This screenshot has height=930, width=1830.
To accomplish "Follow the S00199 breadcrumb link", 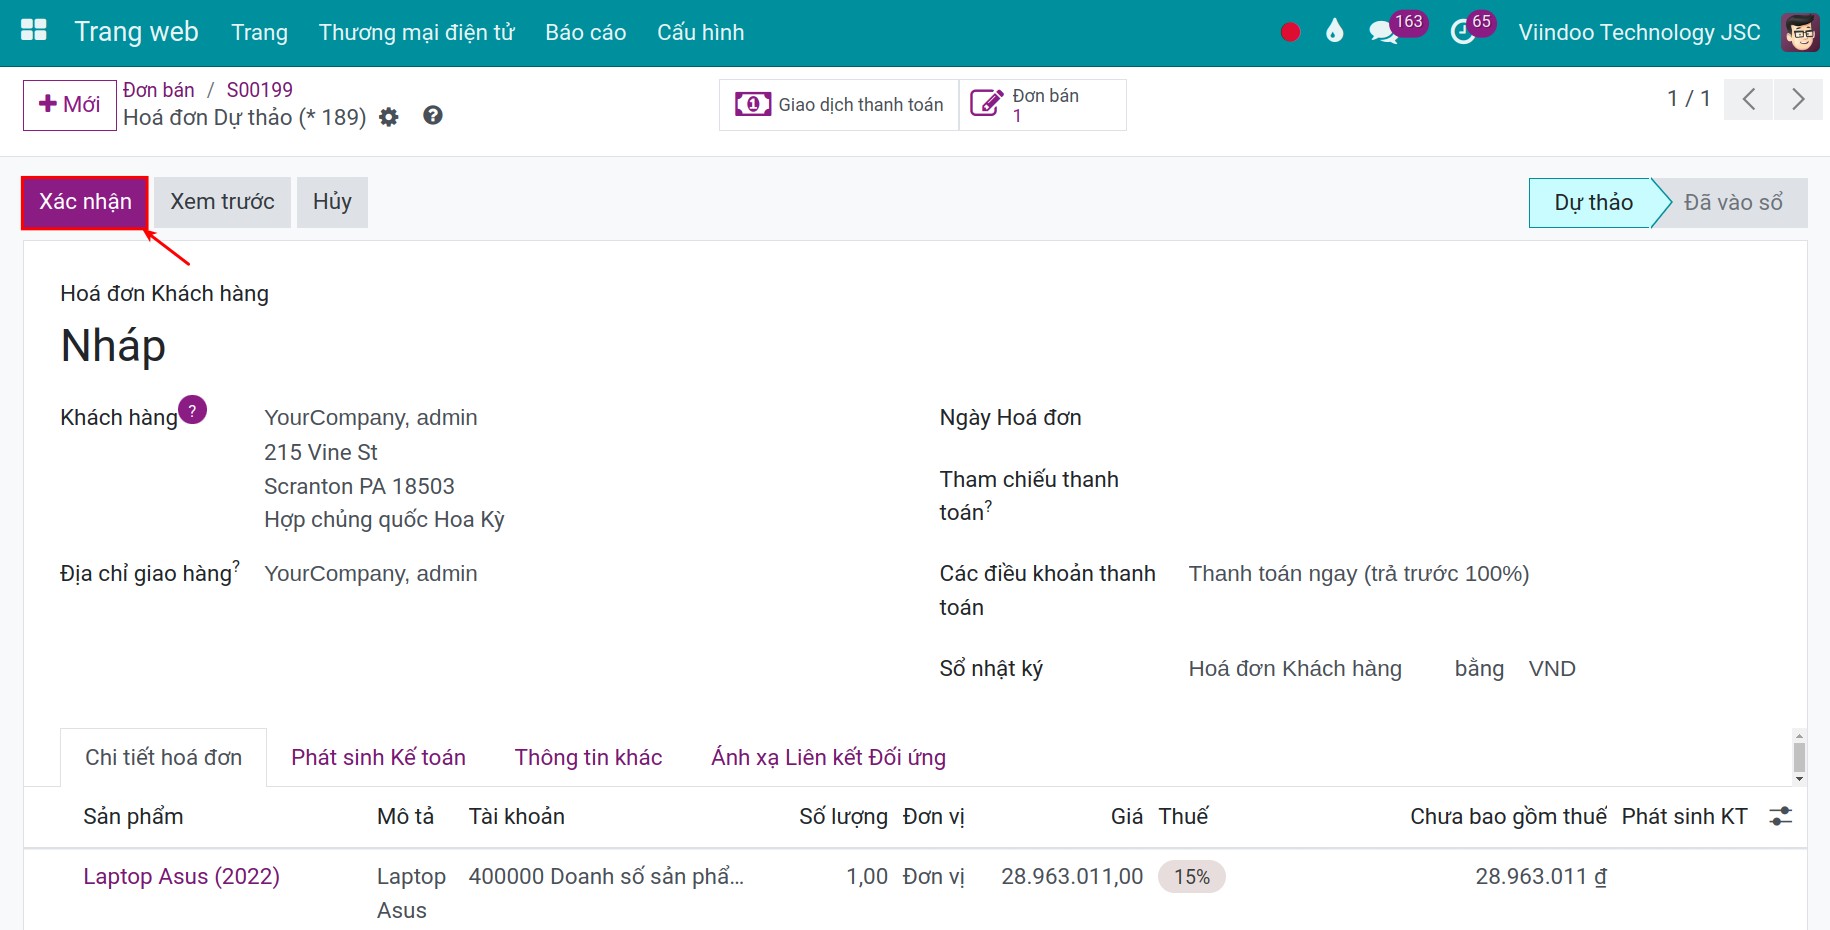I will point(260,90).
